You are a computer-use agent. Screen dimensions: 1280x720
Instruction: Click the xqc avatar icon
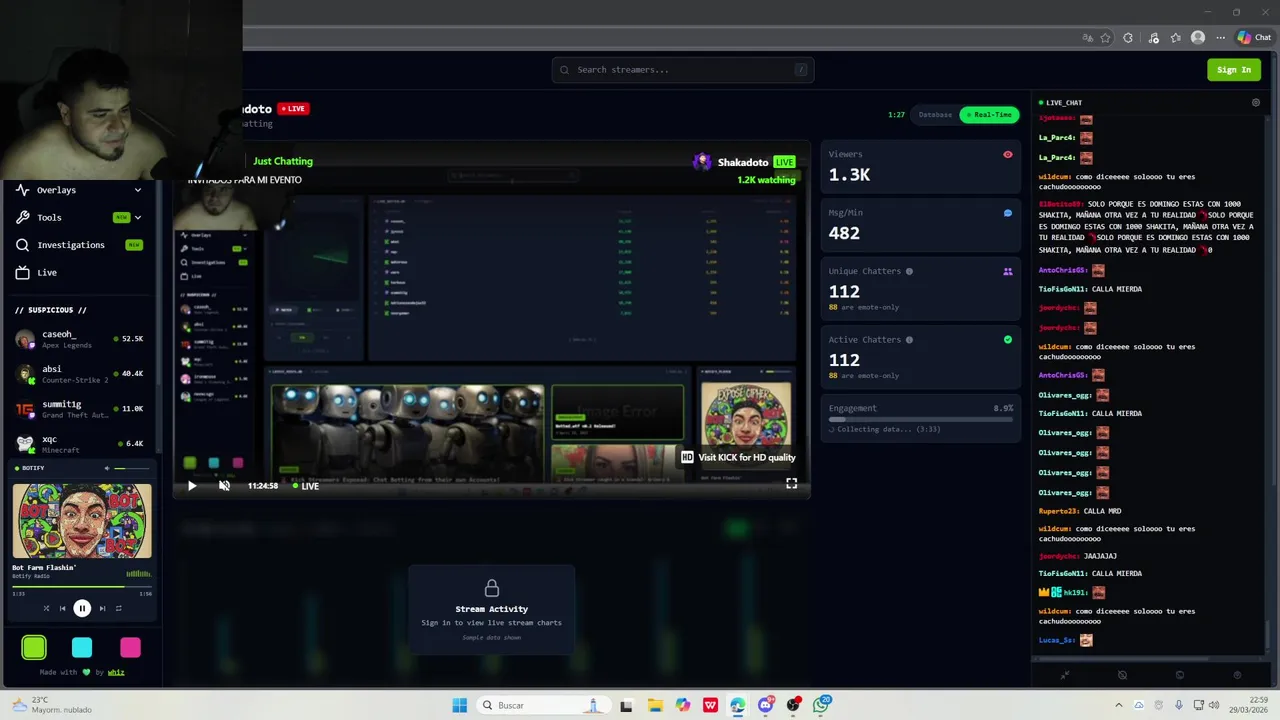click(x=25, y=444)
